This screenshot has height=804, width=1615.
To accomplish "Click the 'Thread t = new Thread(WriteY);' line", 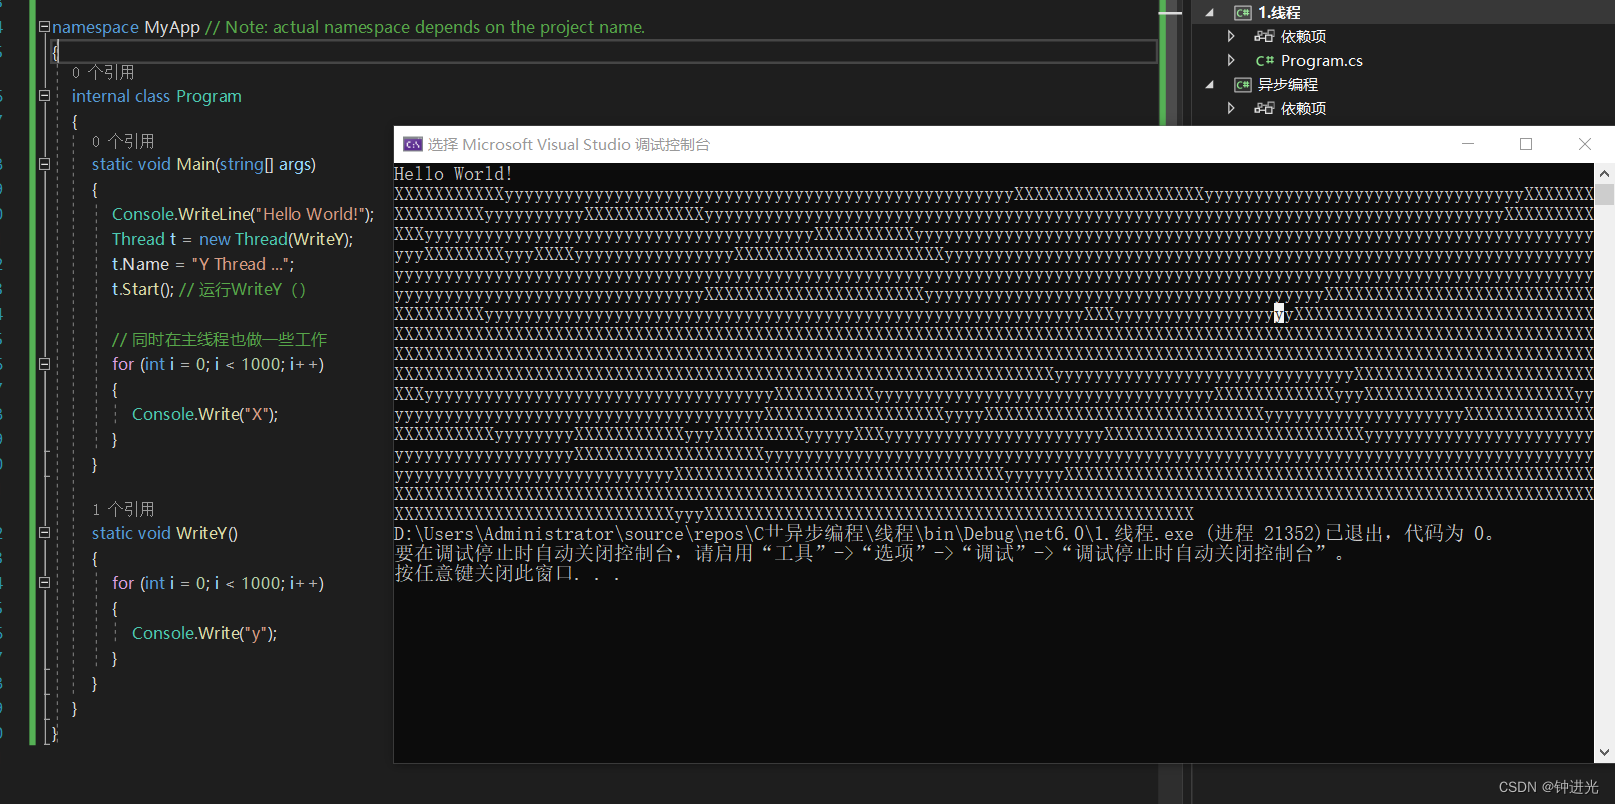I will tap(232, 239).
